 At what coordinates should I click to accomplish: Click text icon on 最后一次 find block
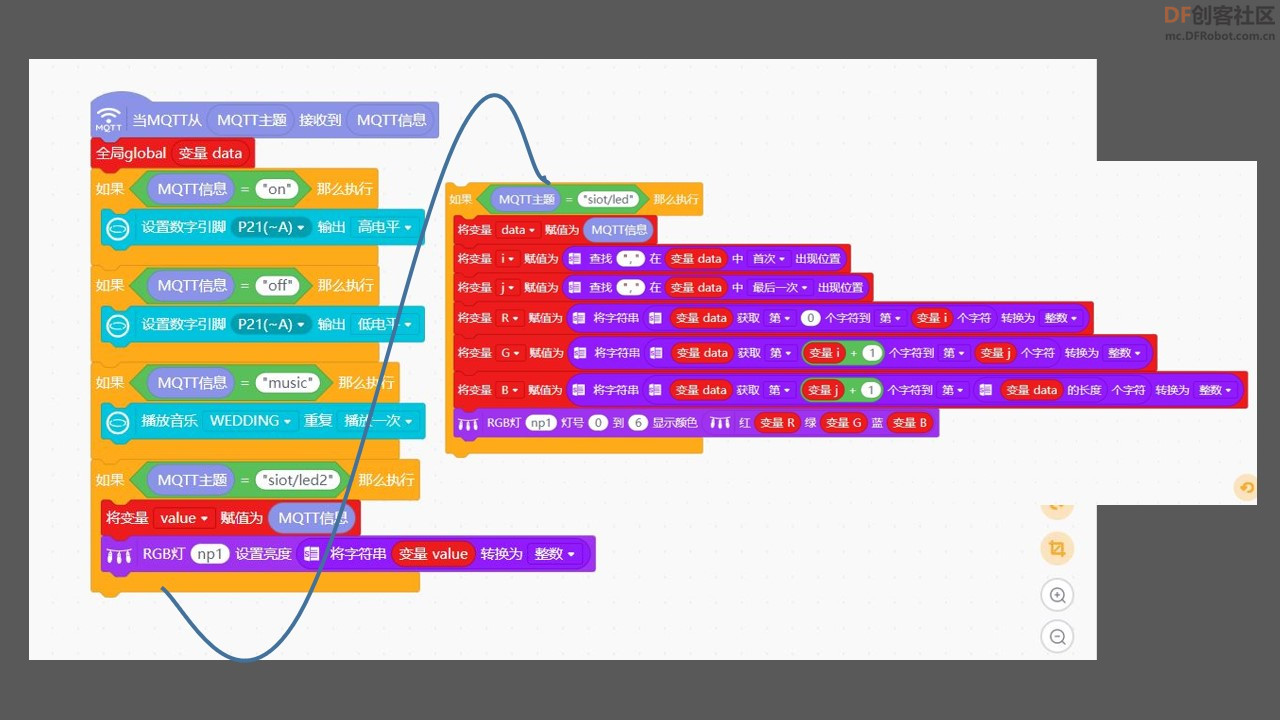[x=575, y=288]
